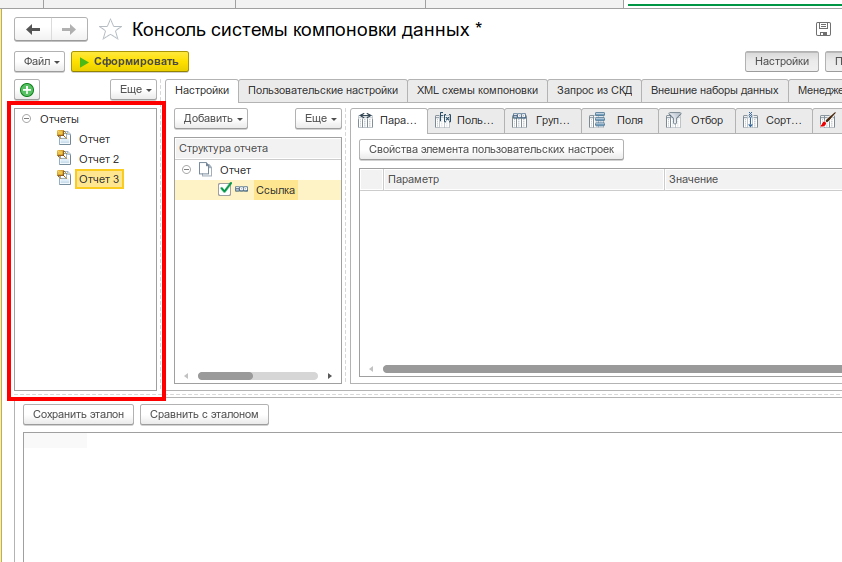842x562 pixels.
Task: Collapse the Отчет node in report structure
Action: [x=186, y=170]
